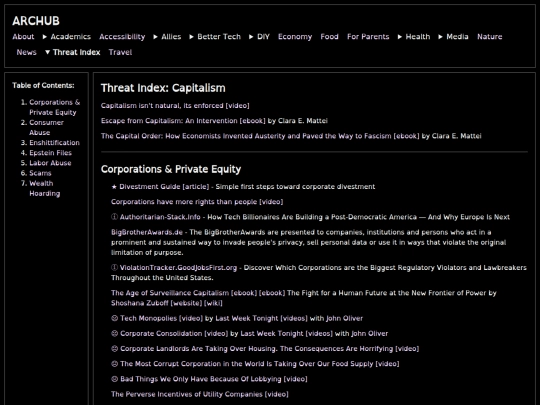Open the Travel page
Screen dimensions: 540x405
coord(121,52)
